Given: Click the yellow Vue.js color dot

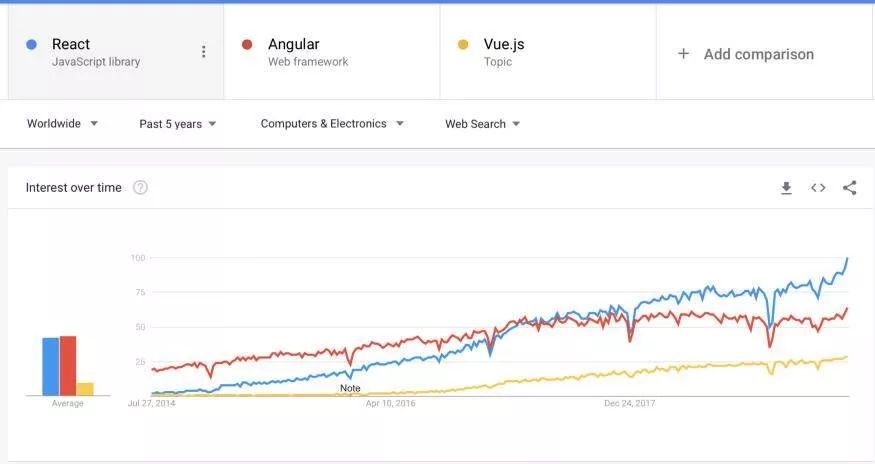Looking at the screenshot, I should [x=463, y=45].
